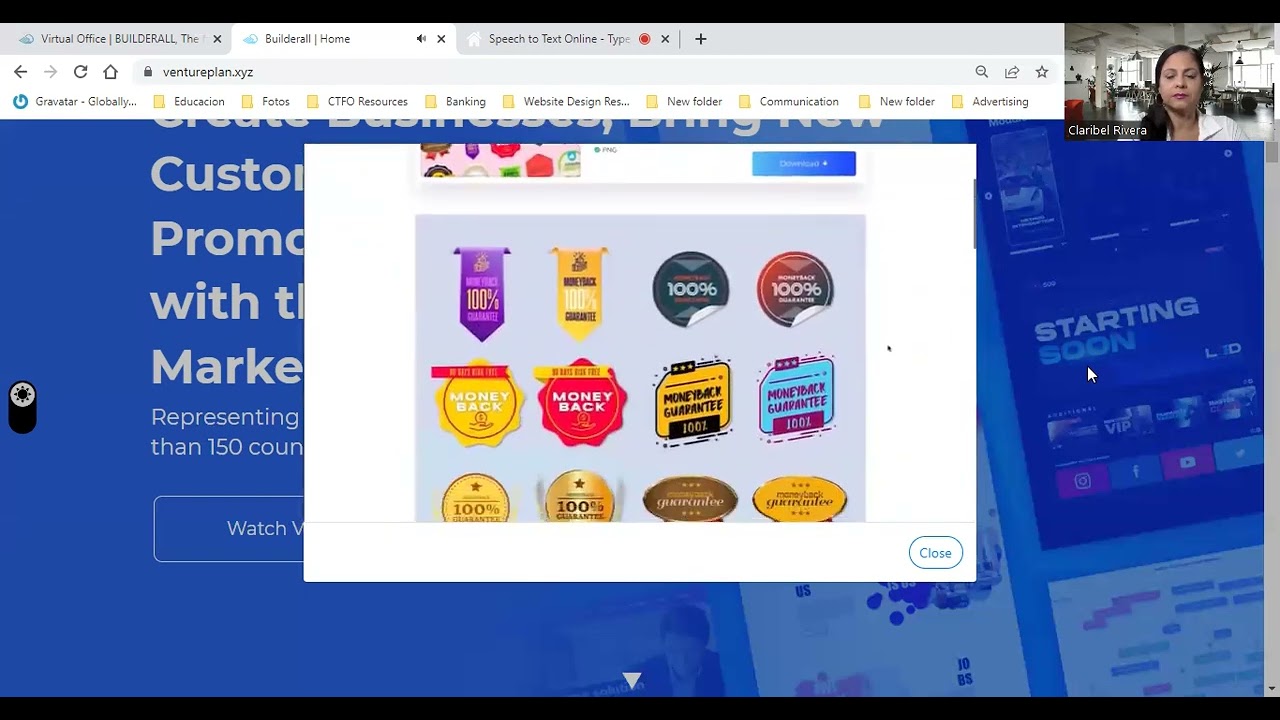The image size is (1280, 720).
Task: Go back using browser back arrow
Action: pos(20,72)
